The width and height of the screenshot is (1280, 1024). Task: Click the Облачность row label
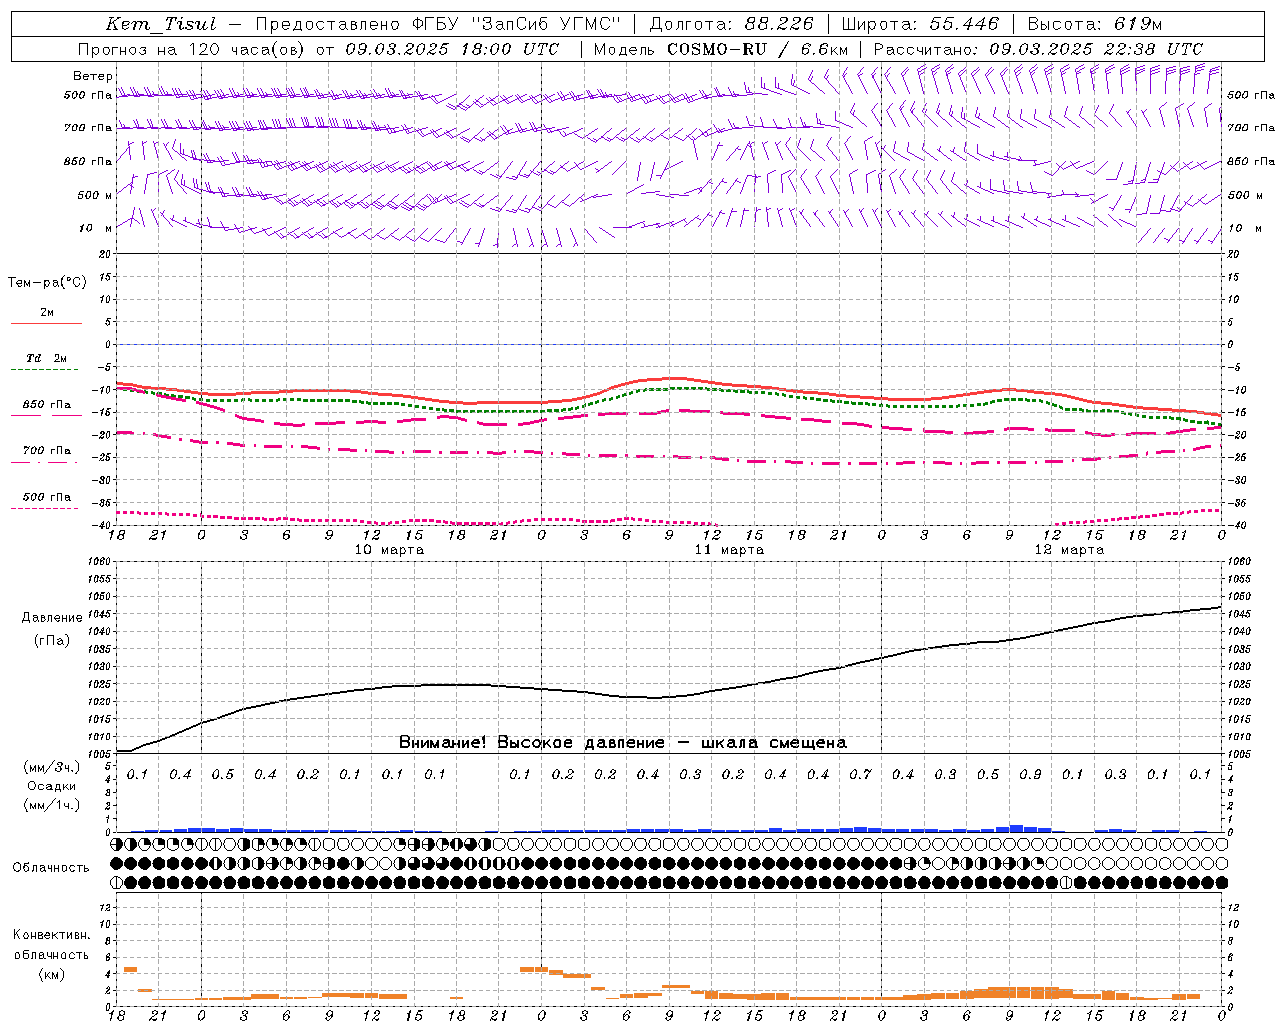tap(51, 868)
